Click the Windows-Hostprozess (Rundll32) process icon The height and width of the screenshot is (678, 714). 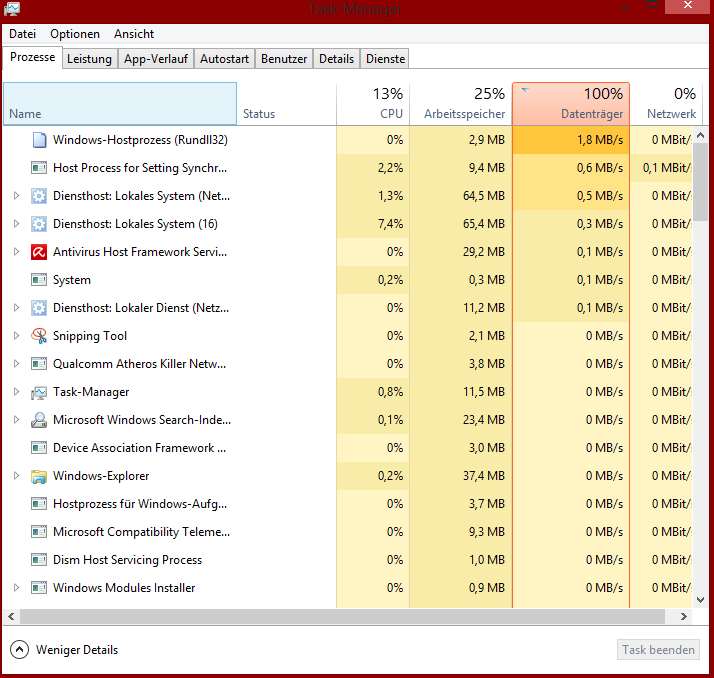[39, 140]
